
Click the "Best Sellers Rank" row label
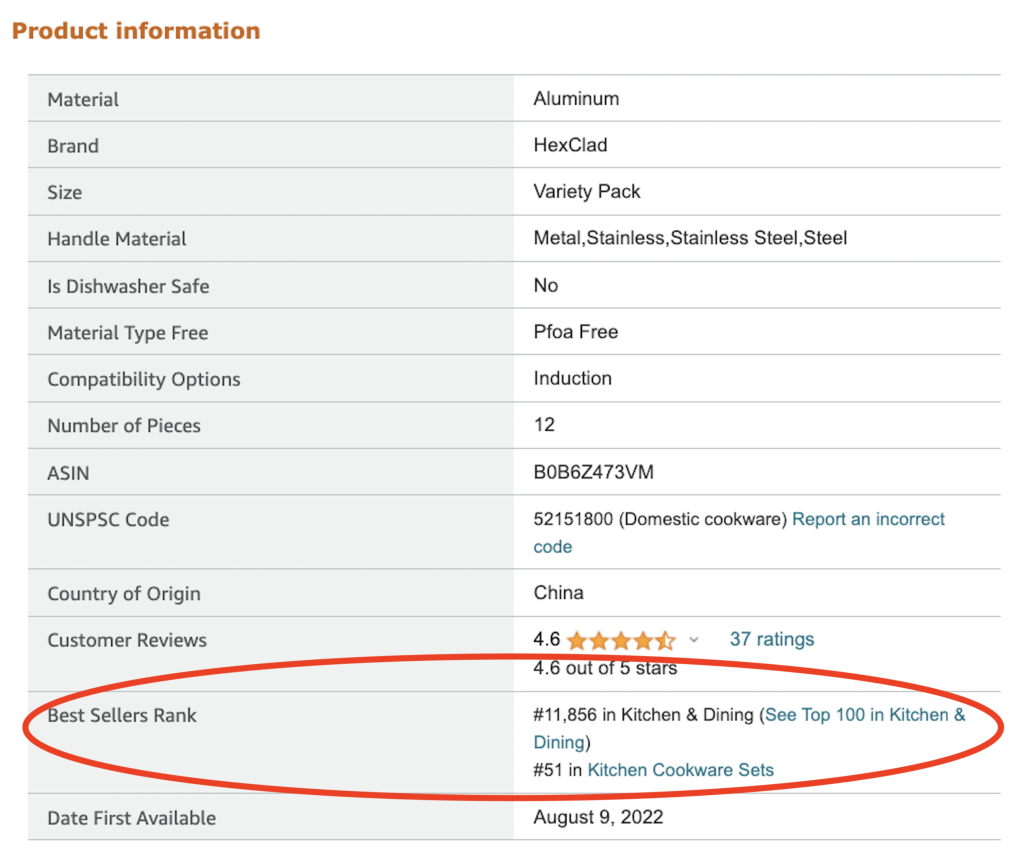coord(124,715)
